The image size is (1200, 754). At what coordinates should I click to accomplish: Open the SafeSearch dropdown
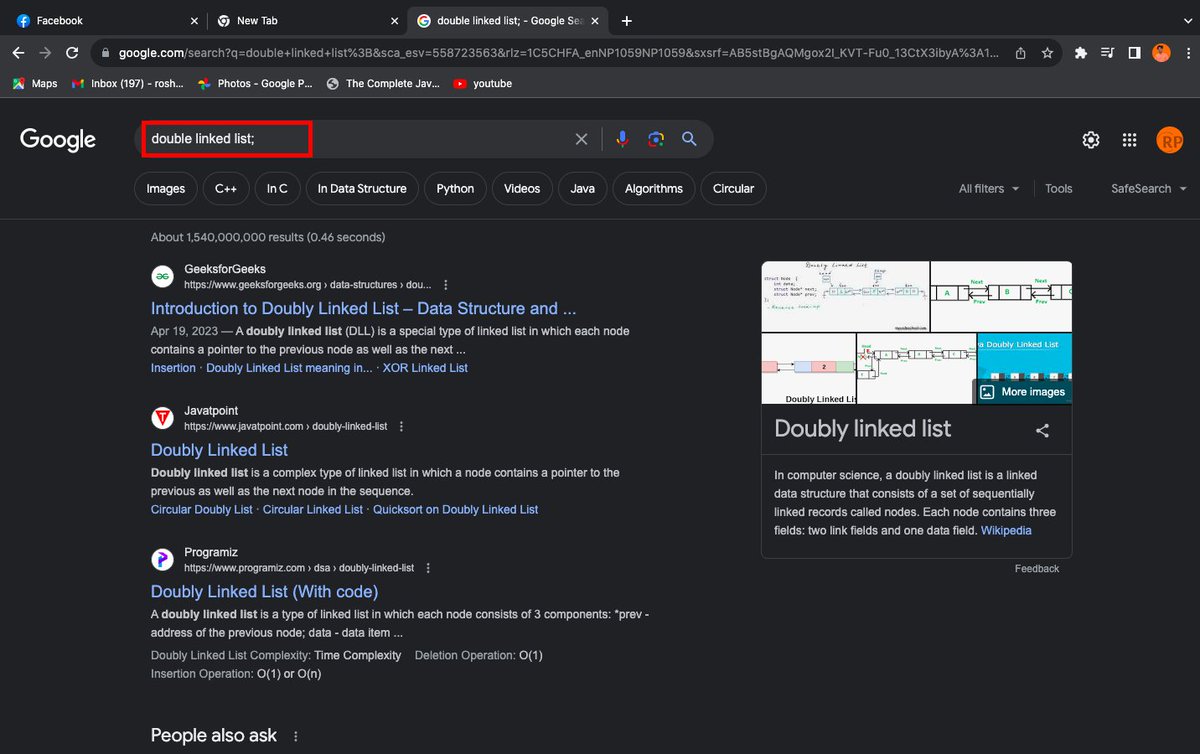tap(1149, 189)
